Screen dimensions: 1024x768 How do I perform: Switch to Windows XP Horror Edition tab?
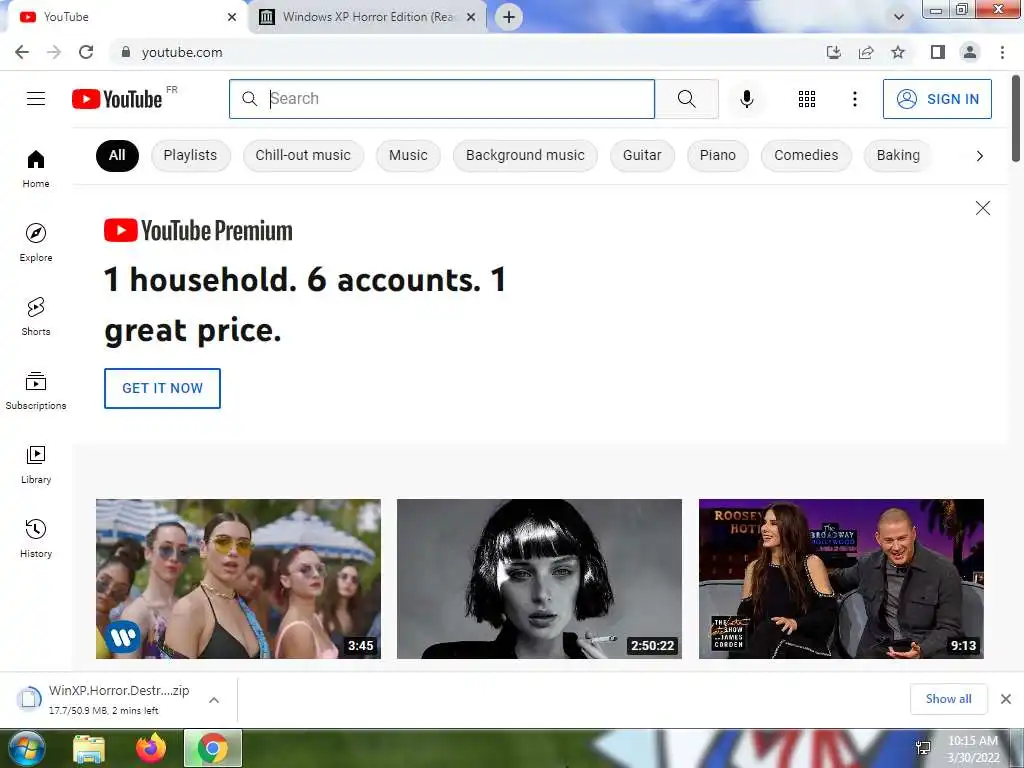[368, 17]
